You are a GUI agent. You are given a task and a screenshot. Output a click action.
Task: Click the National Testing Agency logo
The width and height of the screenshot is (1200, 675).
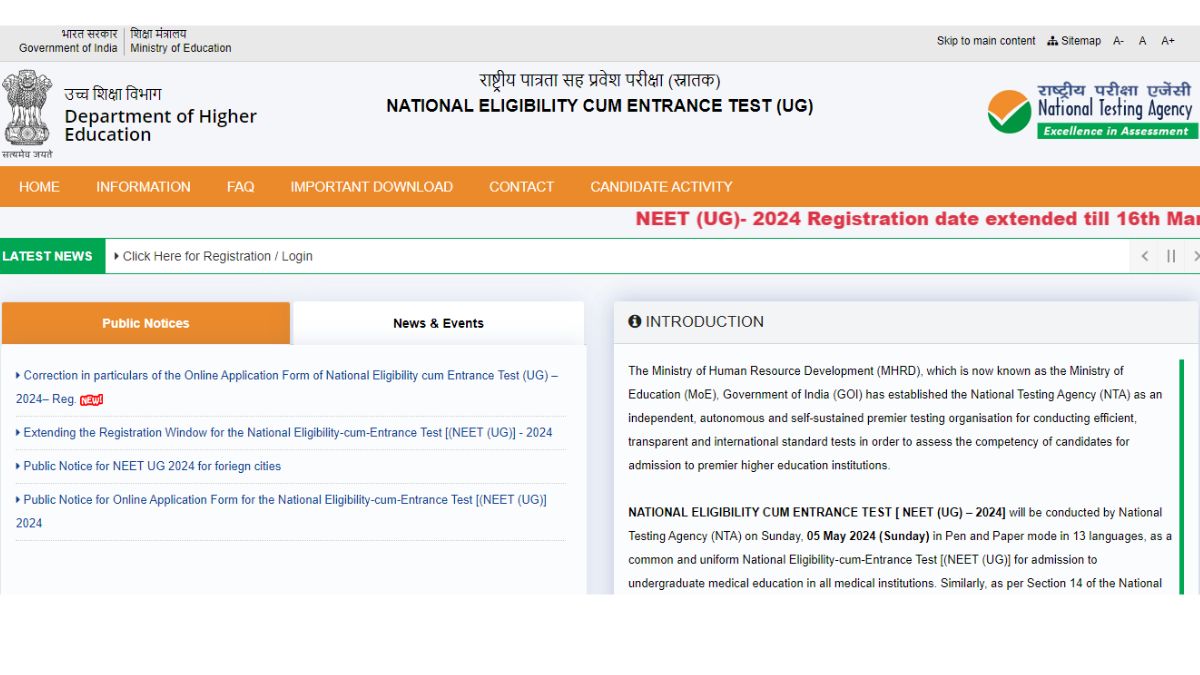coord(1090,110)
